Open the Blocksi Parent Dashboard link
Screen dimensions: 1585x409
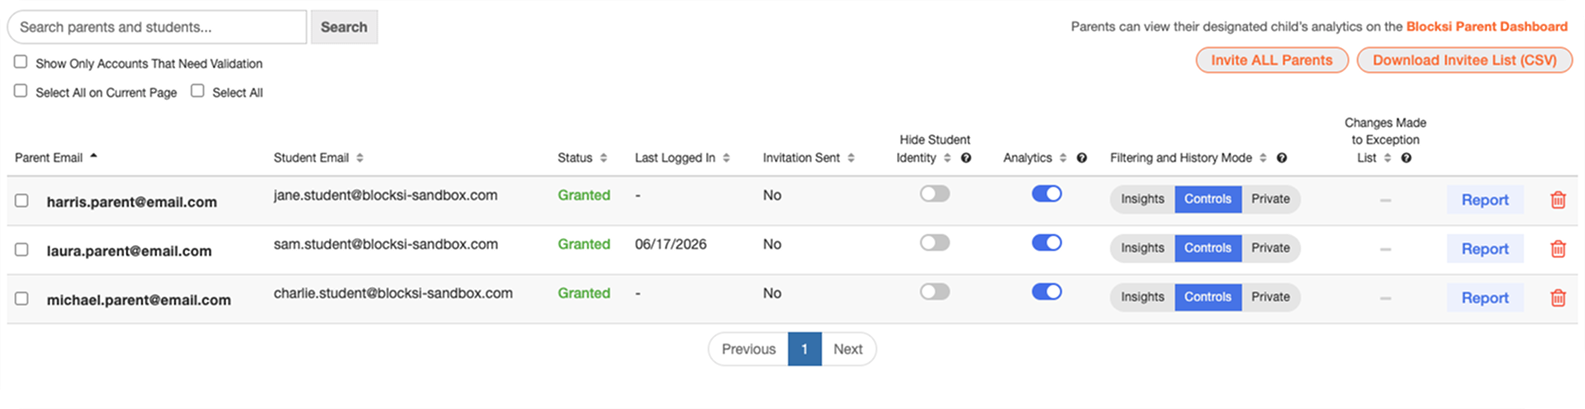[x=1487, y=27]
